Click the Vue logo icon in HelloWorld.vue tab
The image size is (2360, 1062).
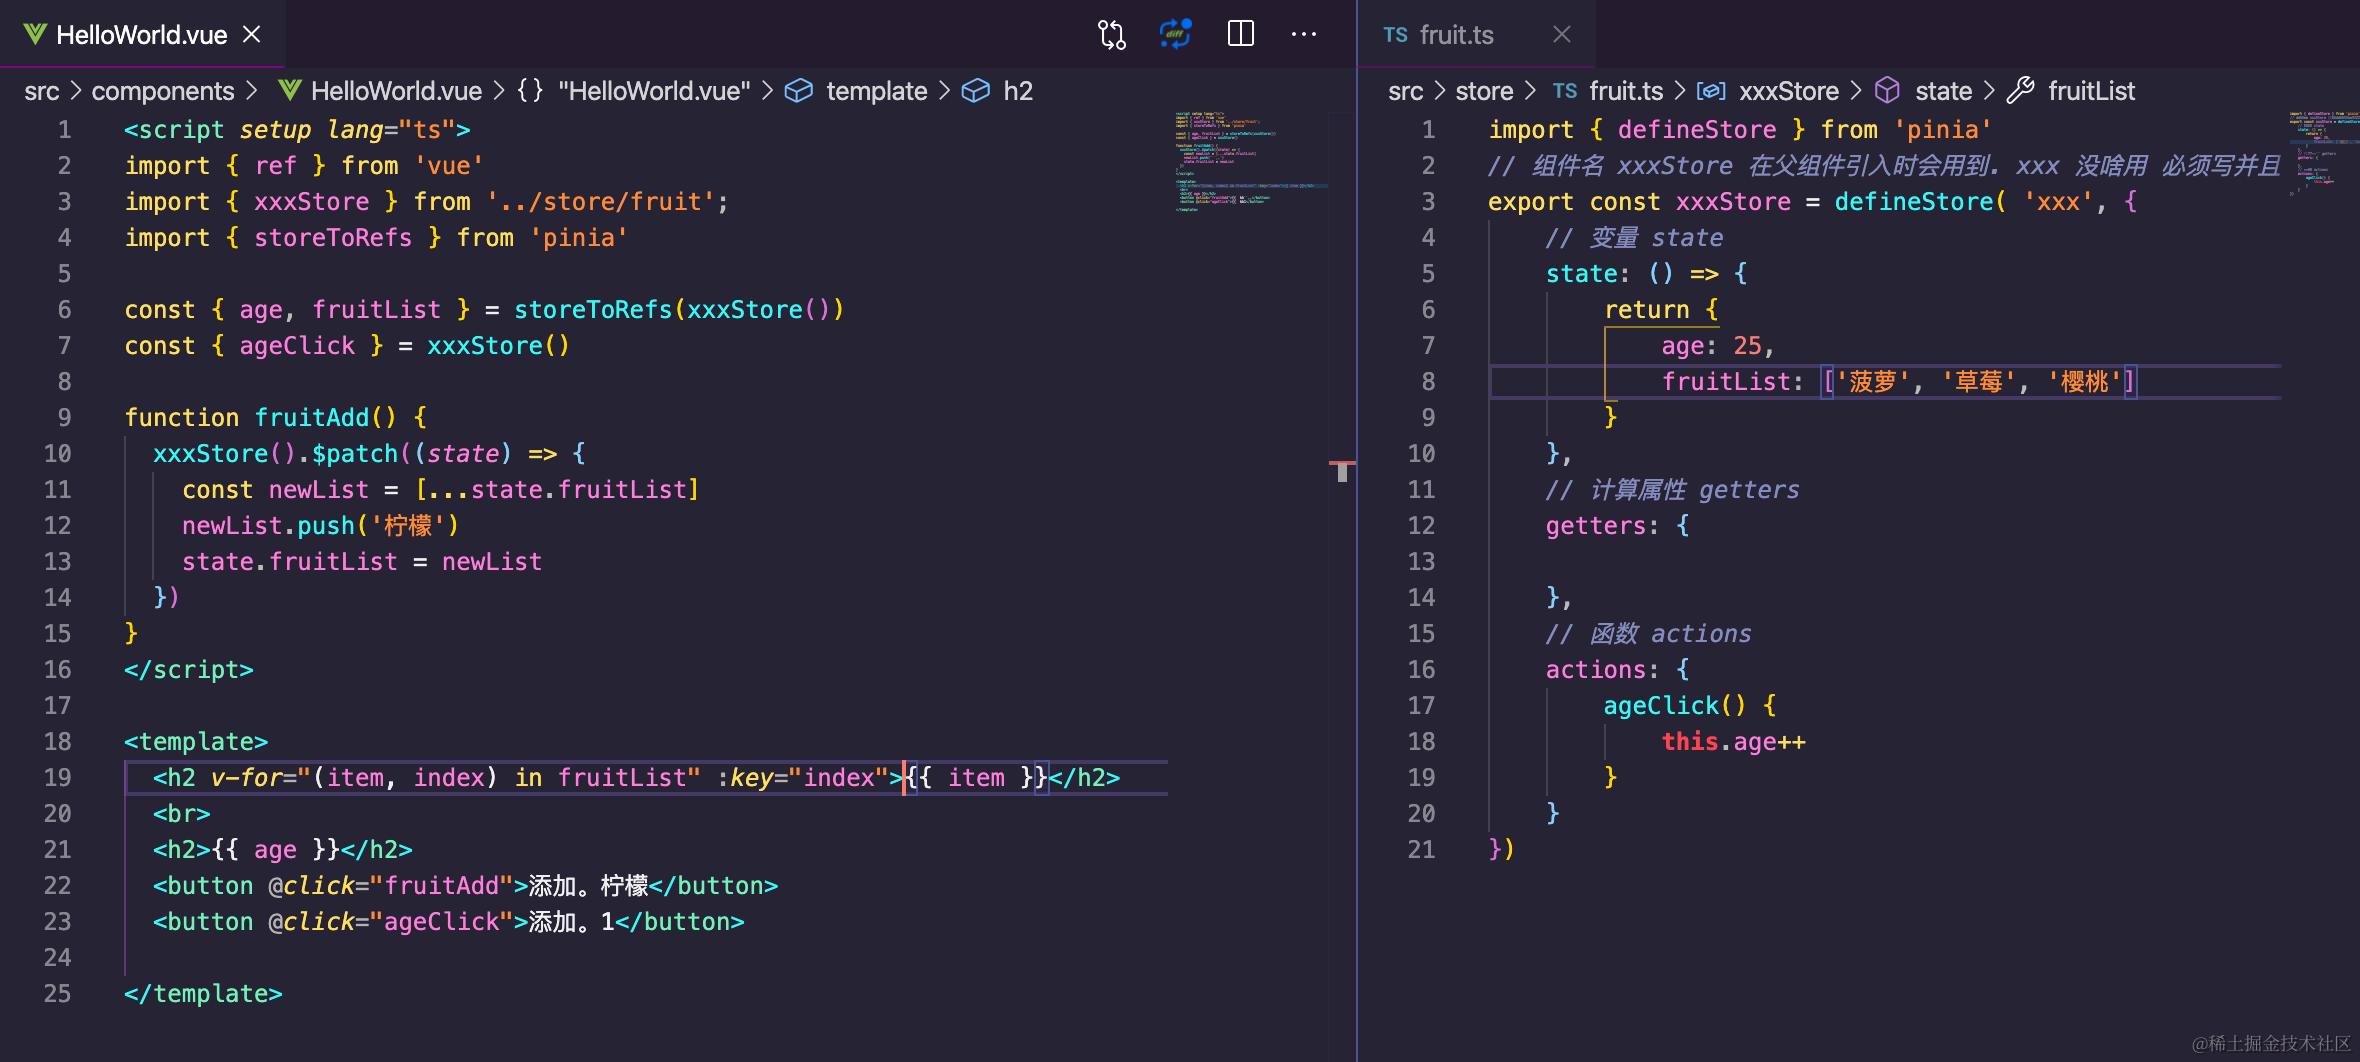click(x=35, y=35)
